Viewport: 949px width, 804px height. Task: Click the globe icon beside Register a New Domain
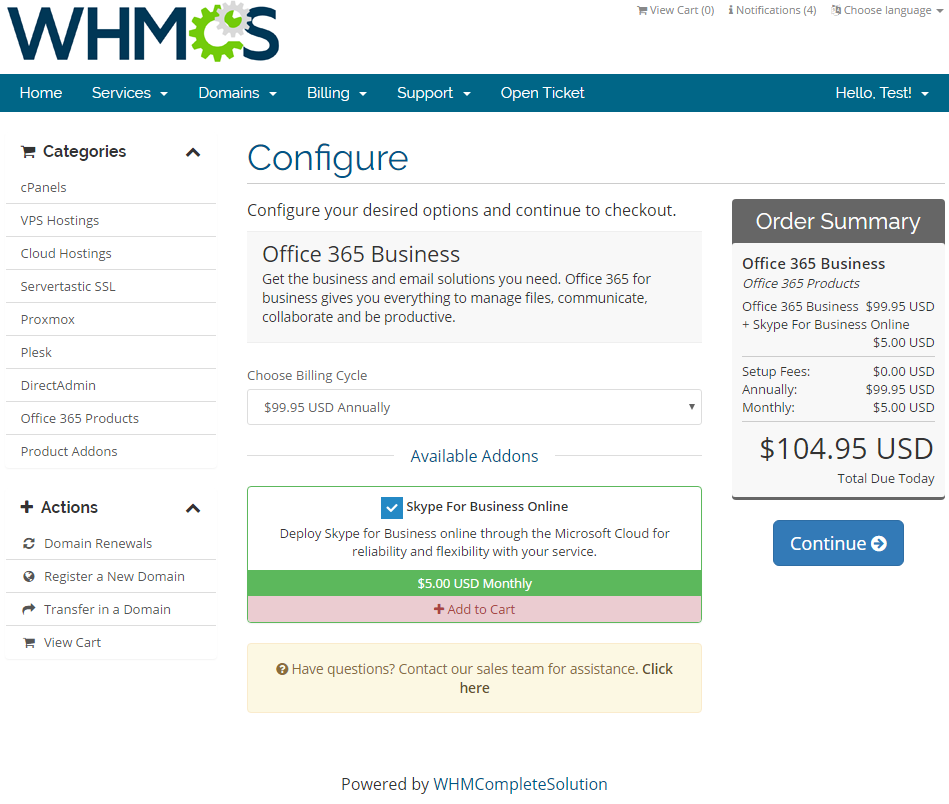[28, 576]
